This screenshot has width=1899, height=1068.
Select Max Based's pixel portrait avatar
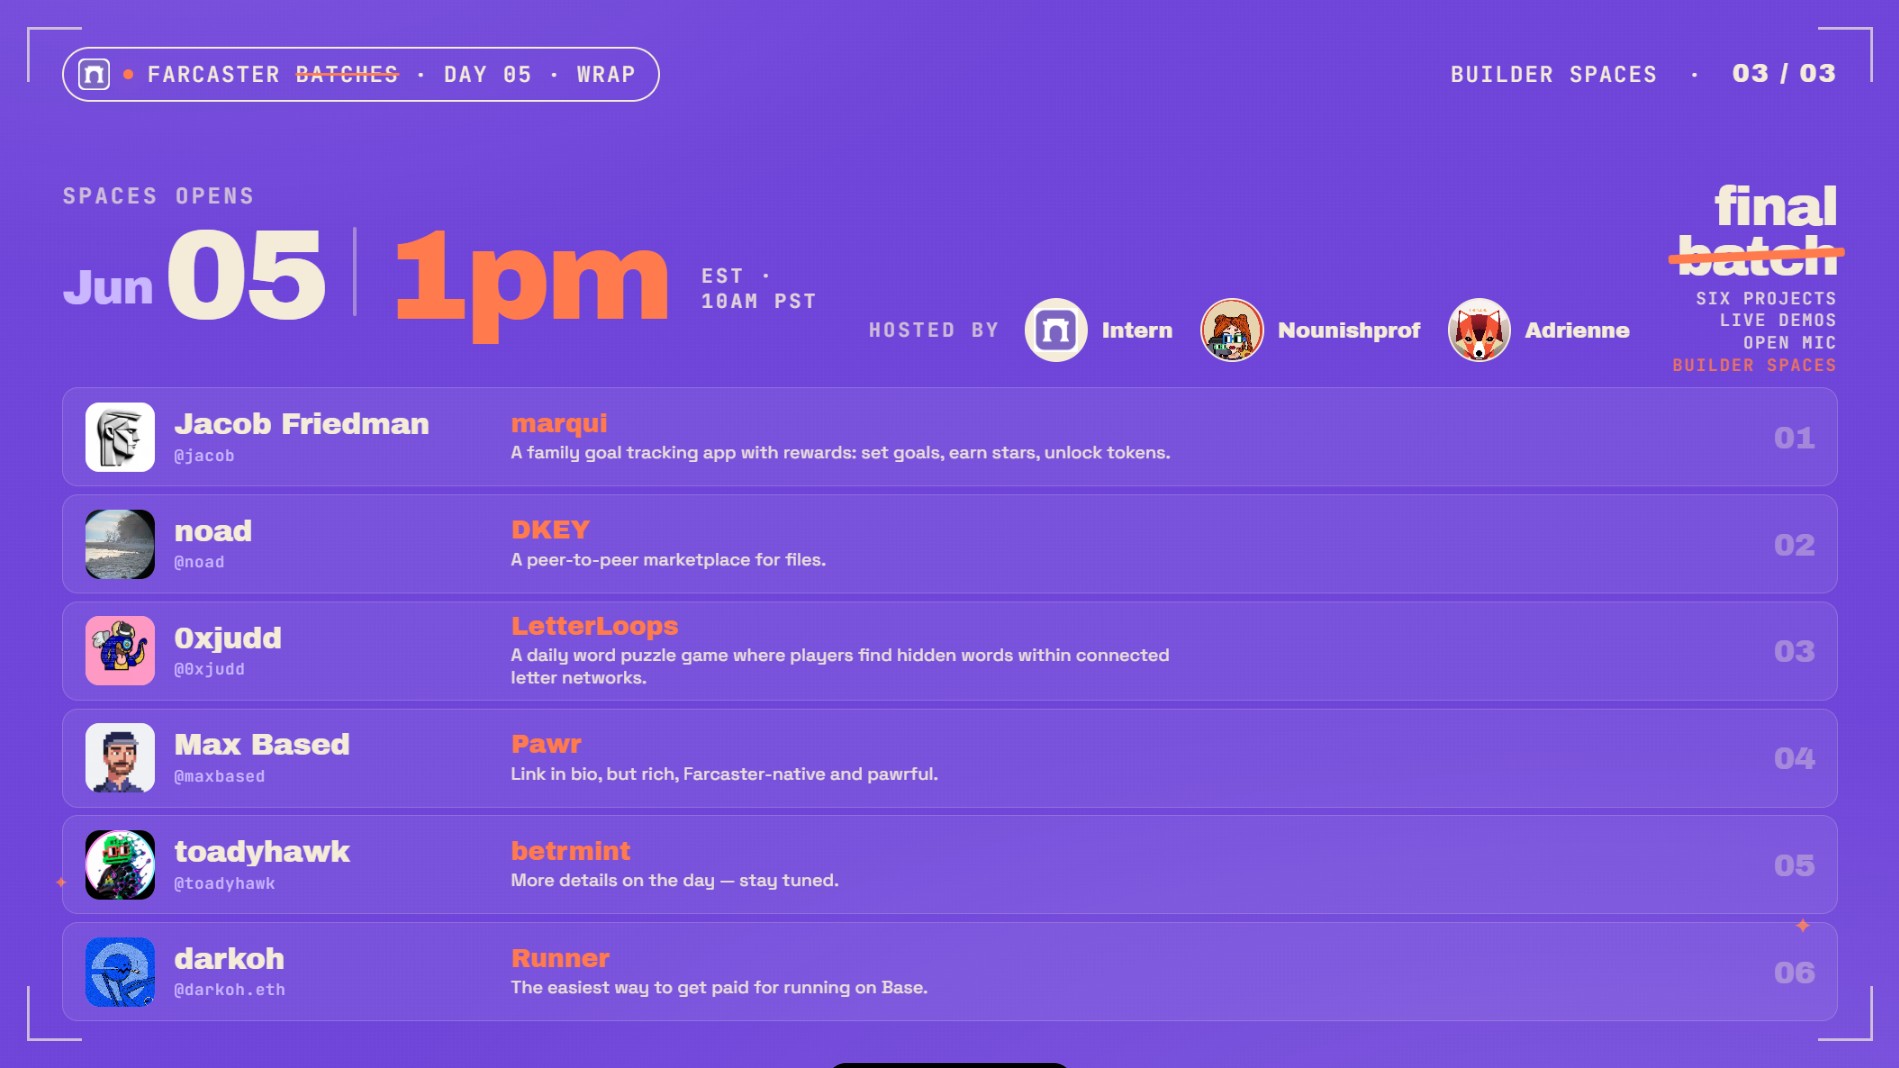[120, 758]
